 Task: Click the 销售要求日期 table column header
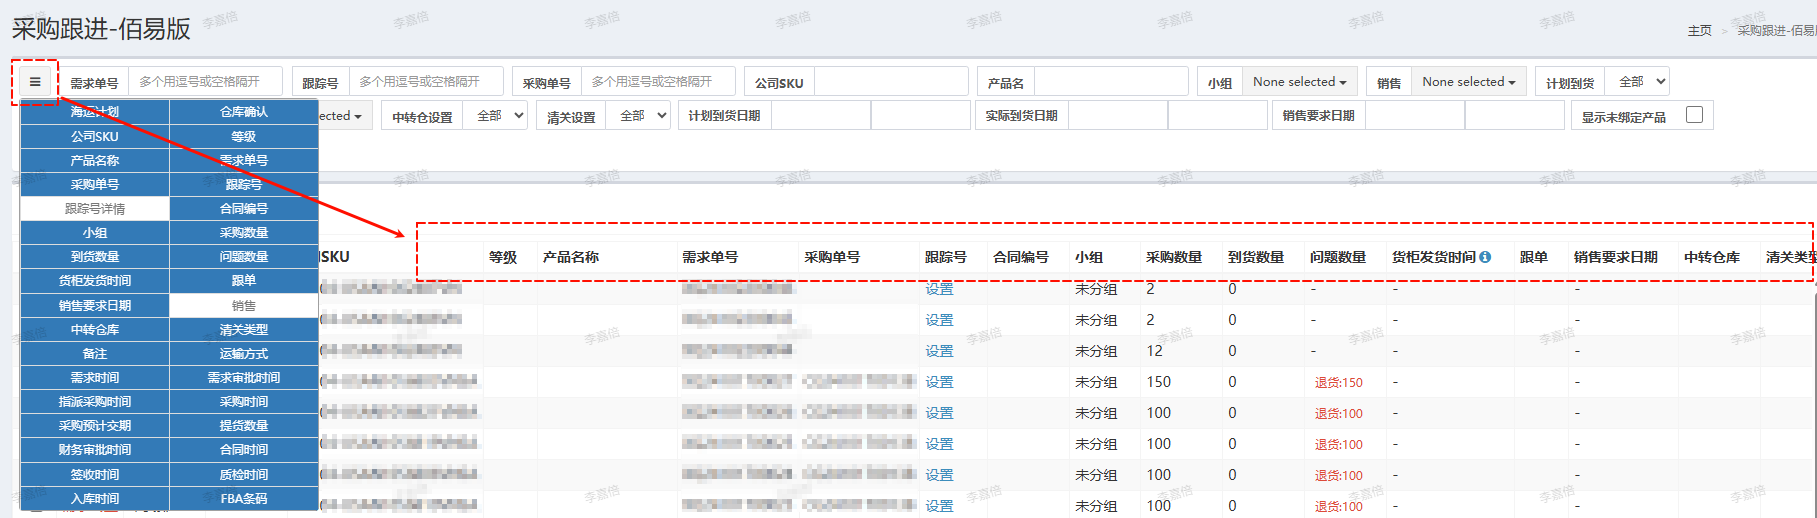[x=1616, y=257]
